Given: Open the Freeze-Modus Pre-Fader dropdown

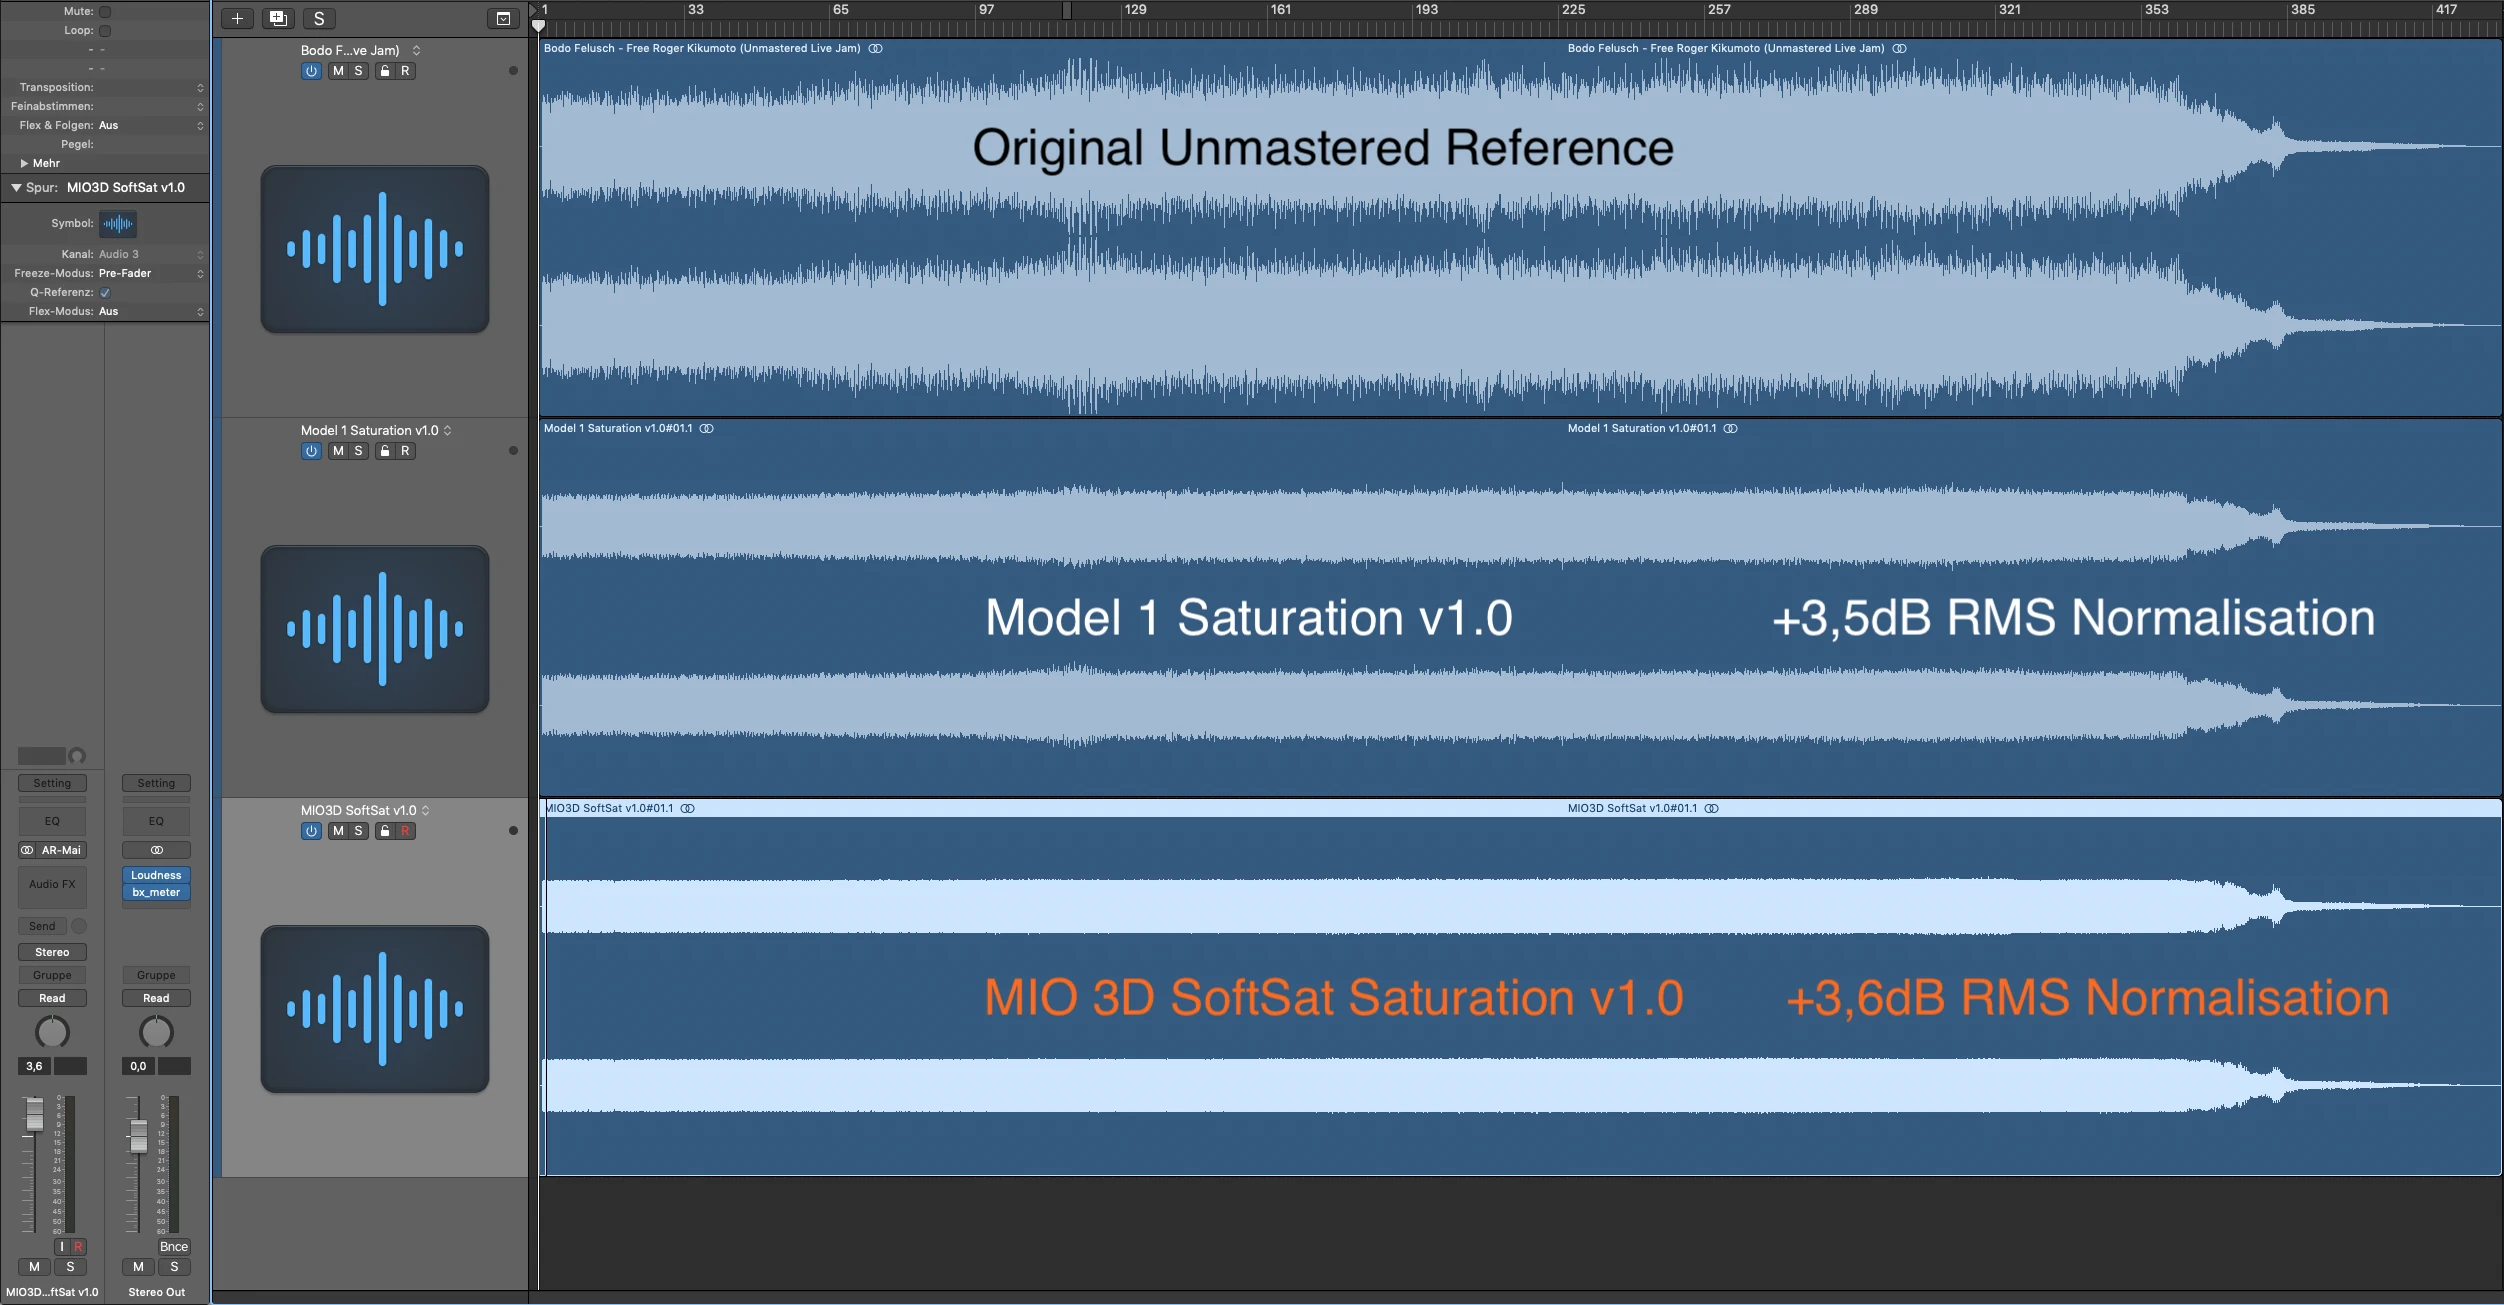Looking at the screenshot, I should coord(150,273).
